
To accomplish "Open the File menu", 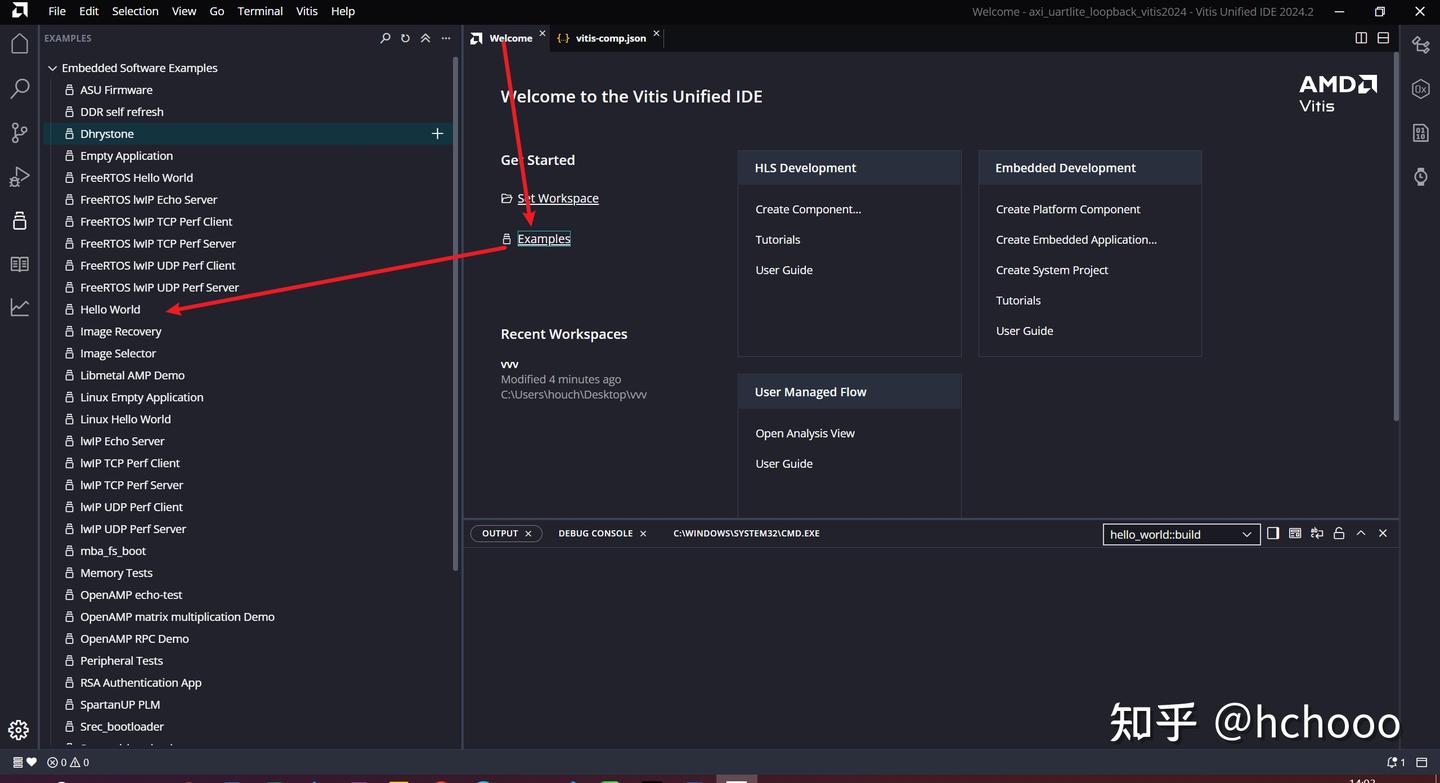I will (57, 11).
